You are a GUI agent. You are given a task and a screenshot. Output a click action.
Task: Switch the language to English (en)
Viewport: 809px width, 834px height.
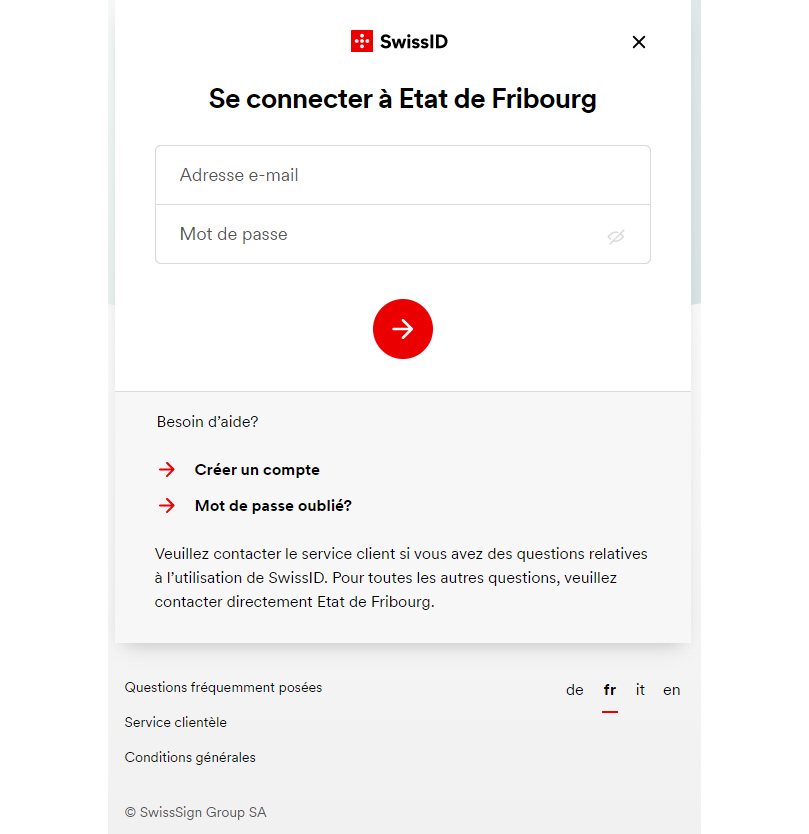coord(672,690)
